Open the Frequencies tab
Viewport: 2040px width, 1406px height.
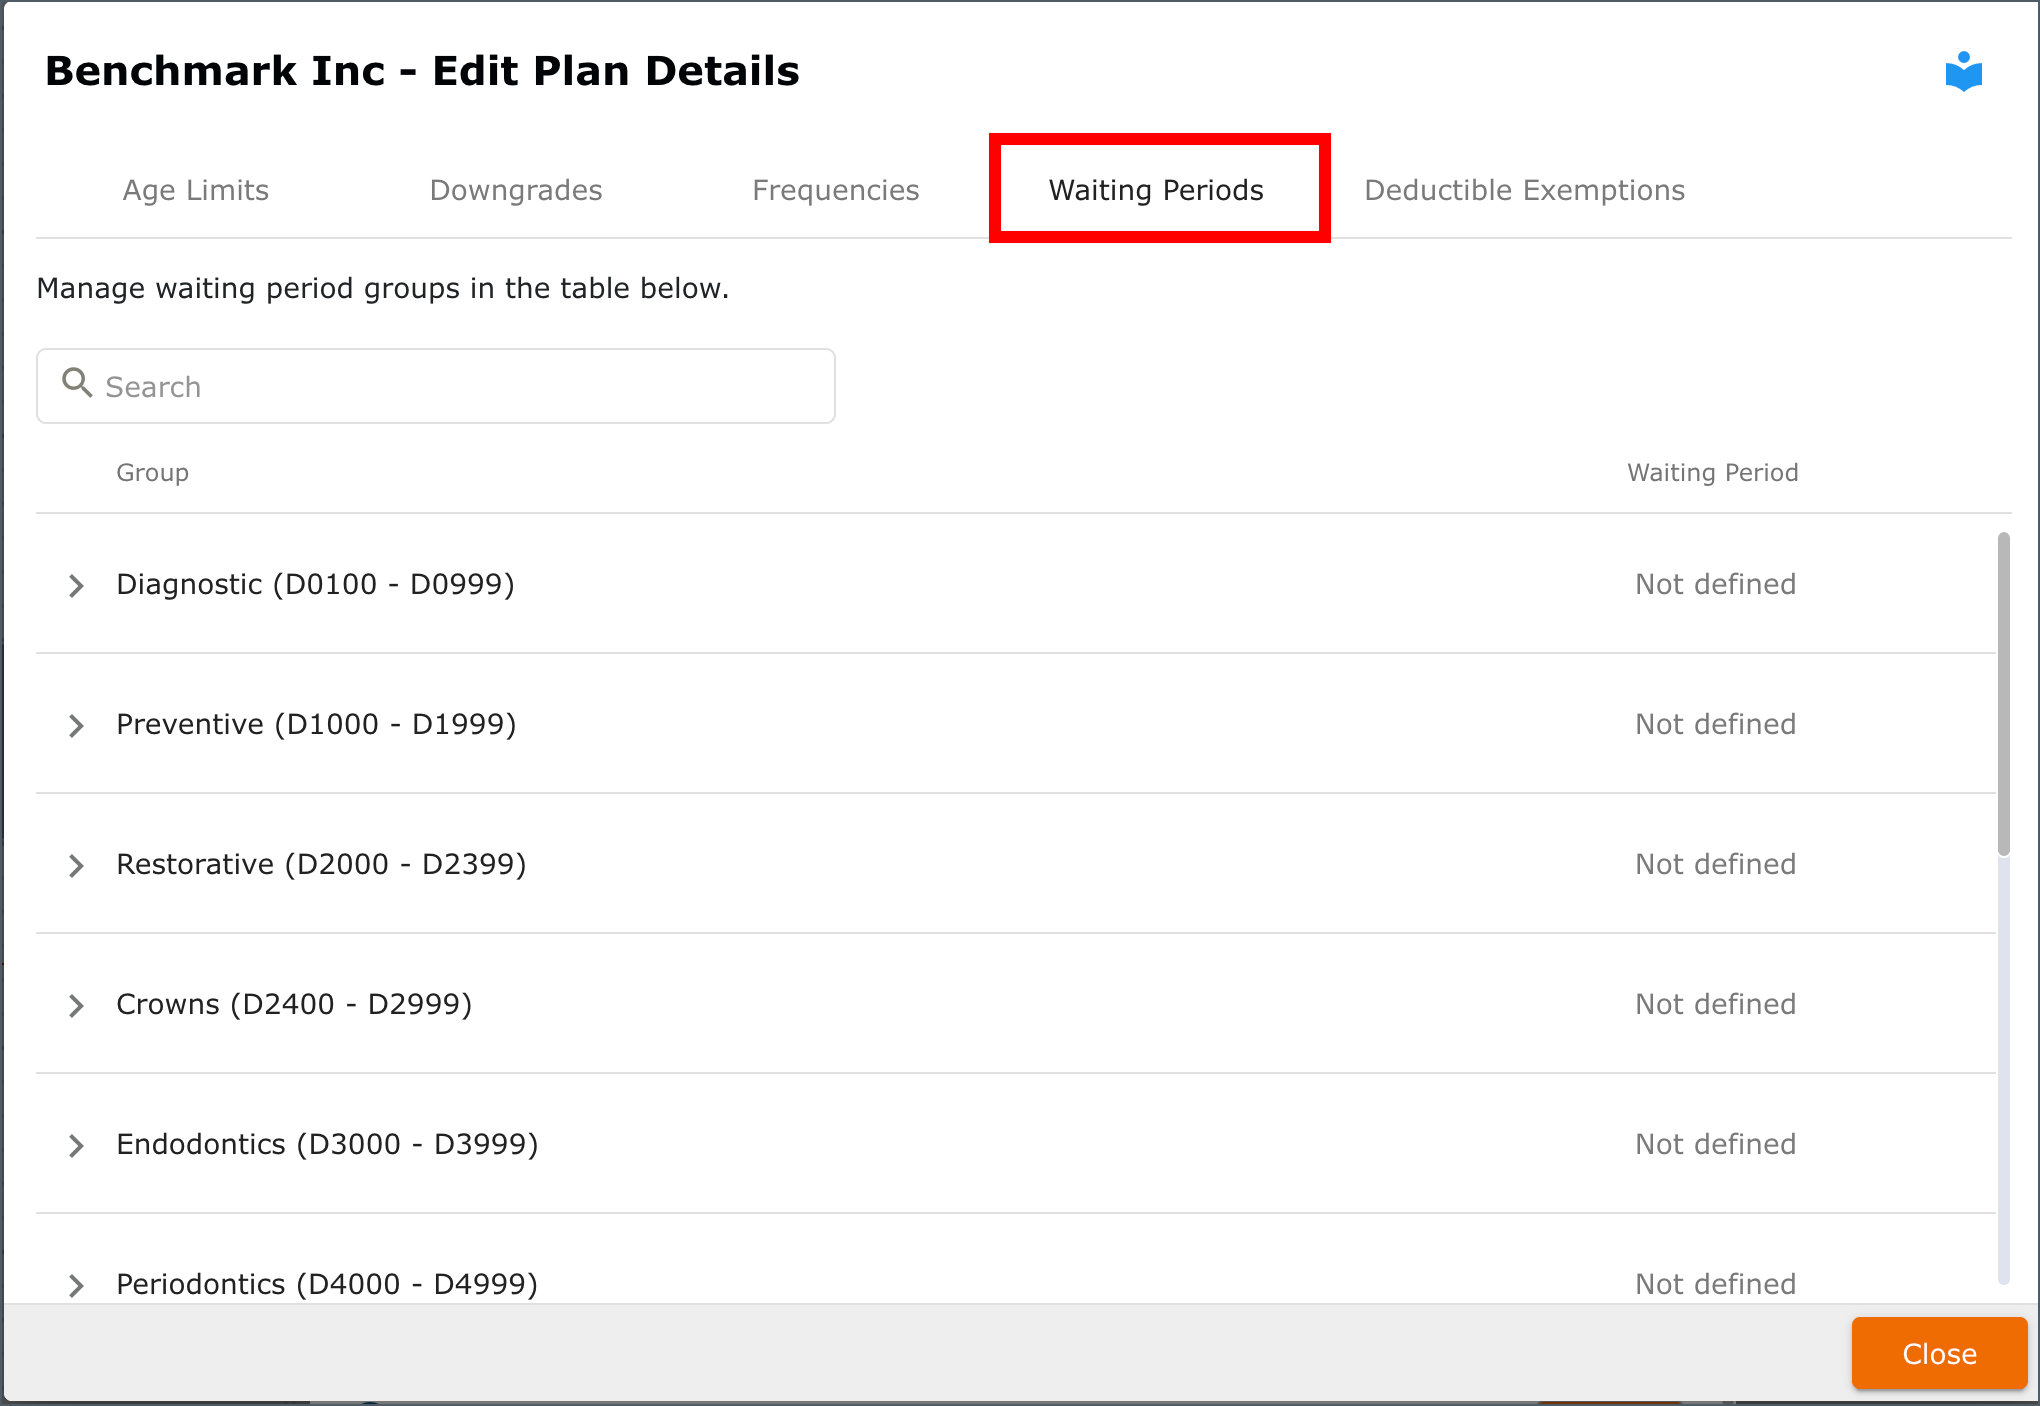click(836, 190)
